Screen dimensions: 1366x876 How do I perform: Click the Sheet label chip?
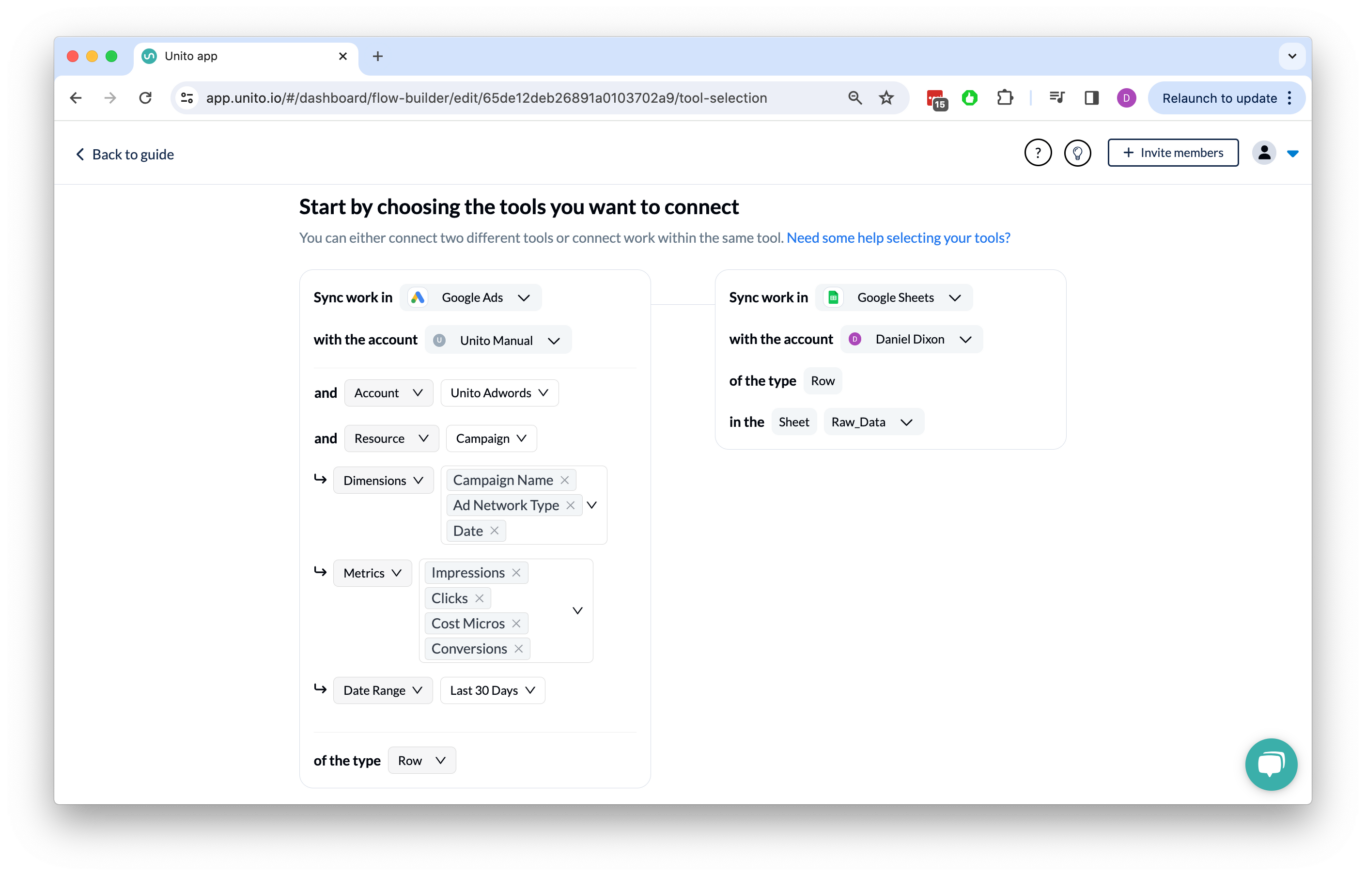pos(794,422)
